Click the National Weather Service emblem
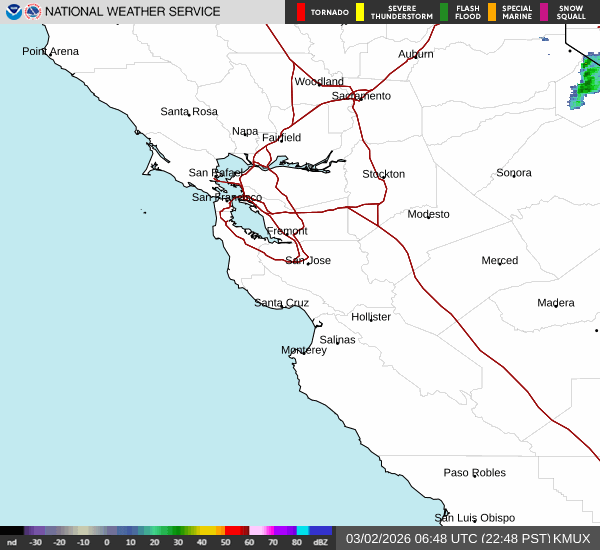 point(34,12)
